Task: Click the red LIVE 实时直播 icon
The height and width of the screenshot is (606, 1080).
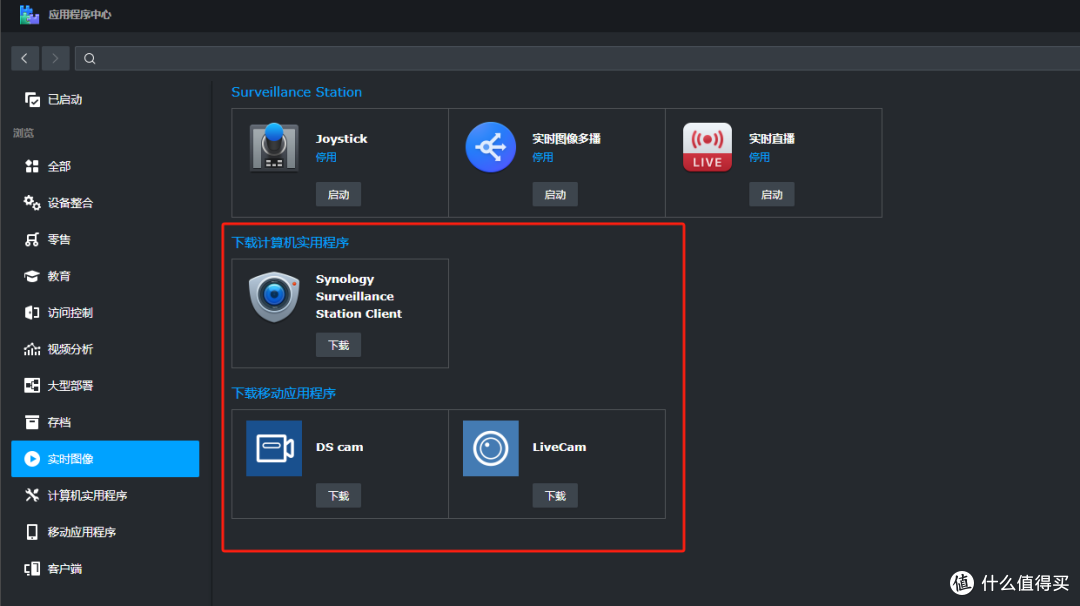Action: tap(707, 147)
